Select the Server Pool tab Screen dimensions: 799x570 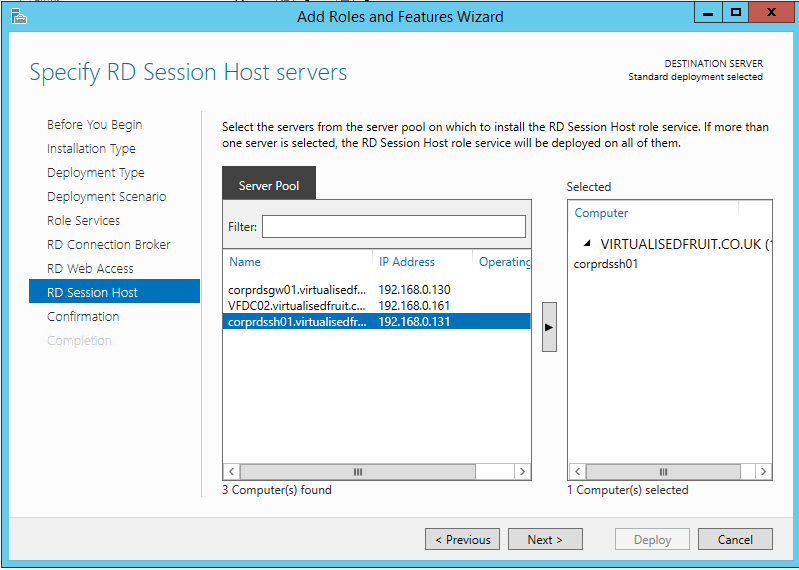269,186
